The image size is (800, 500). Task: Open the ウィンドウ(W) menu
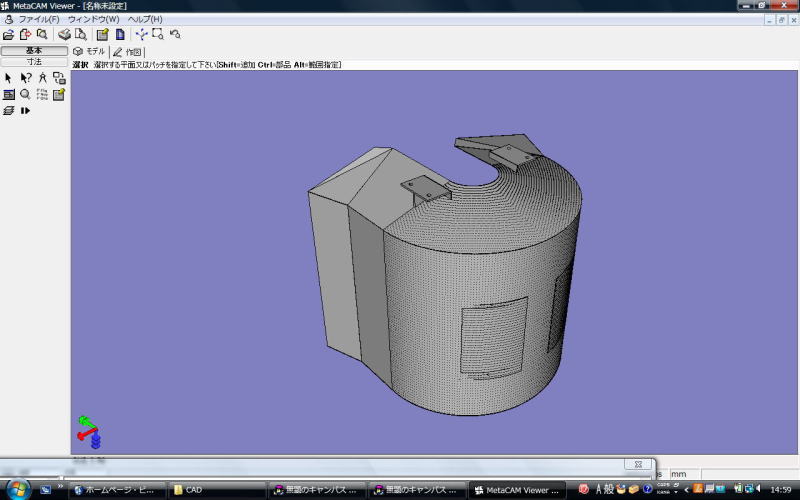pos(93,19)
